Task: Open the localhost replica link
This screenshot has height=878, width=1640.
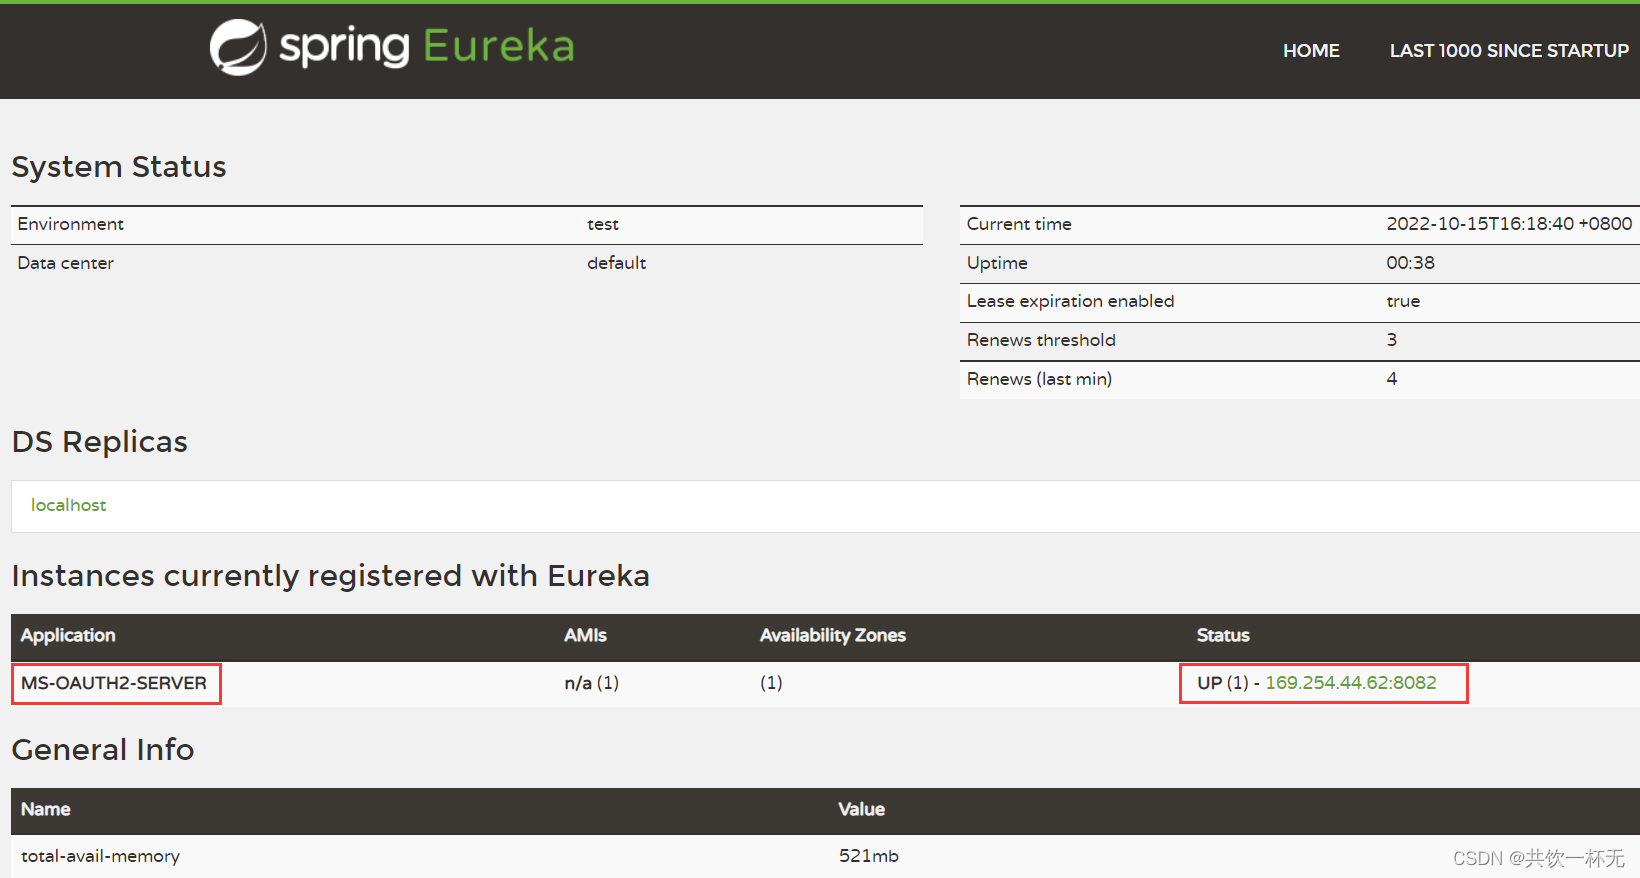Action: click(x=68, y=505)
